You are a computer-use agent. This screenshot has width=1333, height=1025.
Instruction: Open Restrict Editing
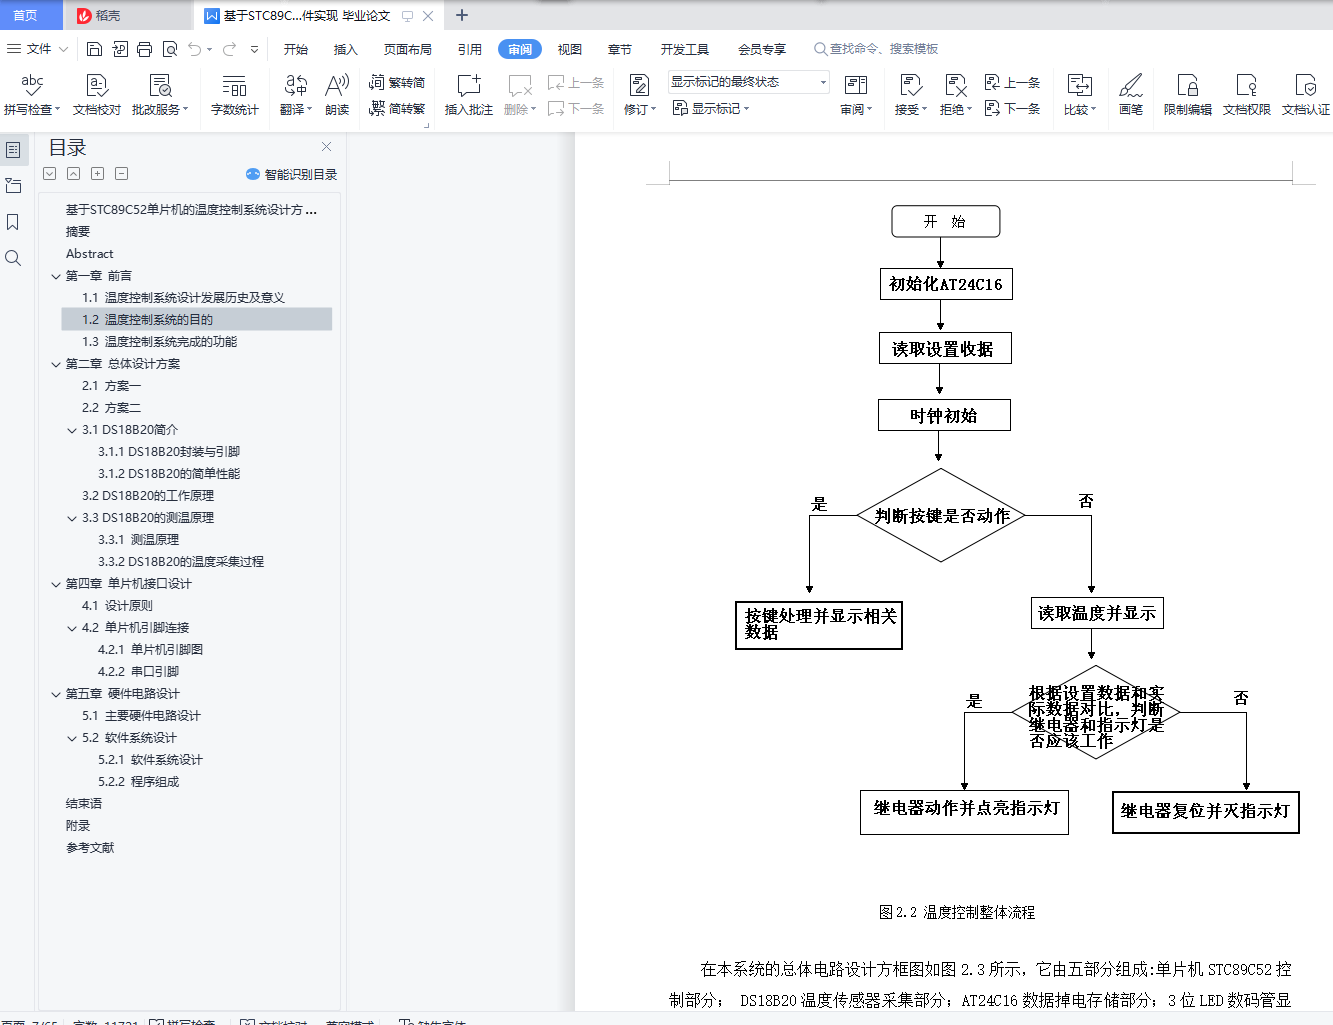(1188, 94)
